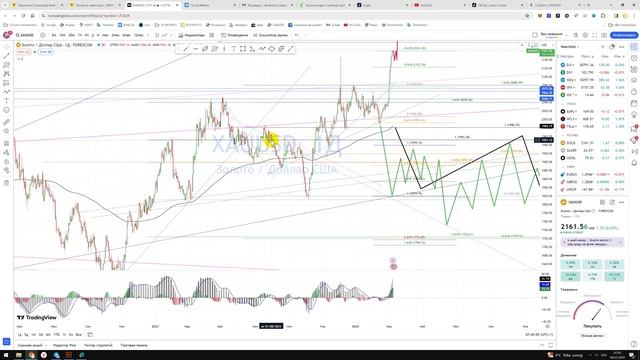The width and height of the screenshot is (640, 360).
Task: Open the emoji and icons tool
Action: coord(6,110)
